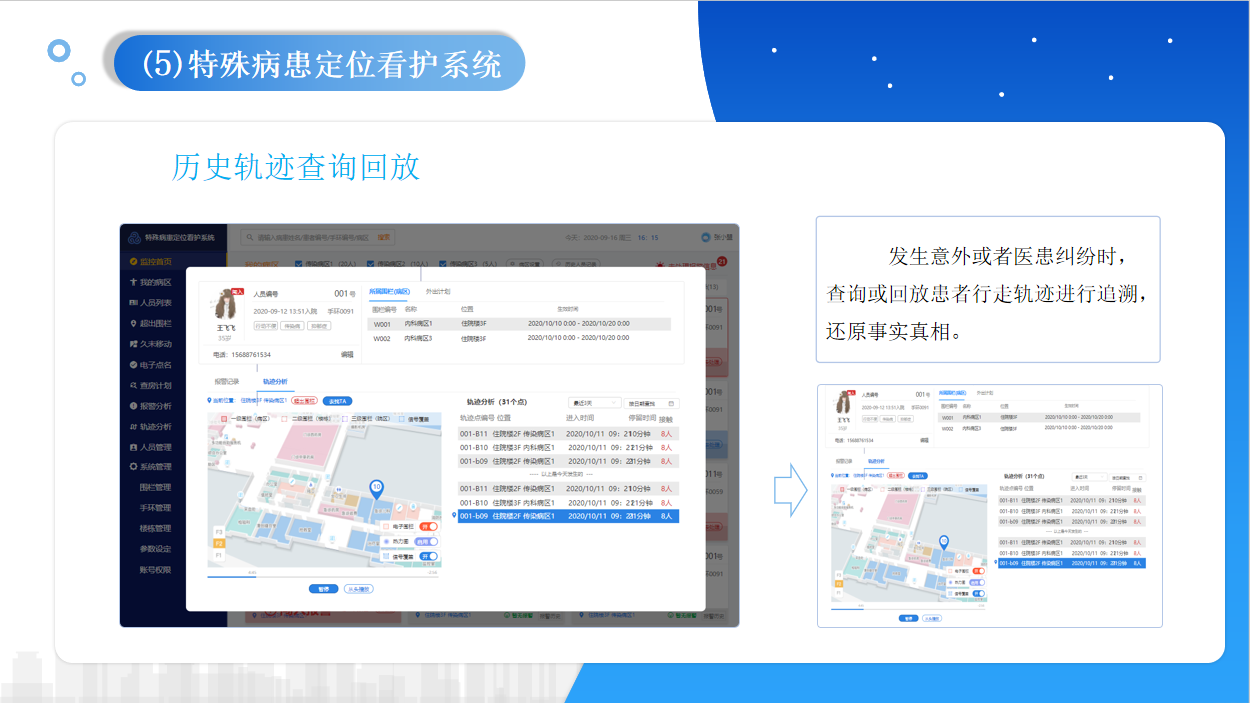Viewport: 1250px width, 703px height.
Task: Open the 参数设定 submenu item
Action: (155, 549)
